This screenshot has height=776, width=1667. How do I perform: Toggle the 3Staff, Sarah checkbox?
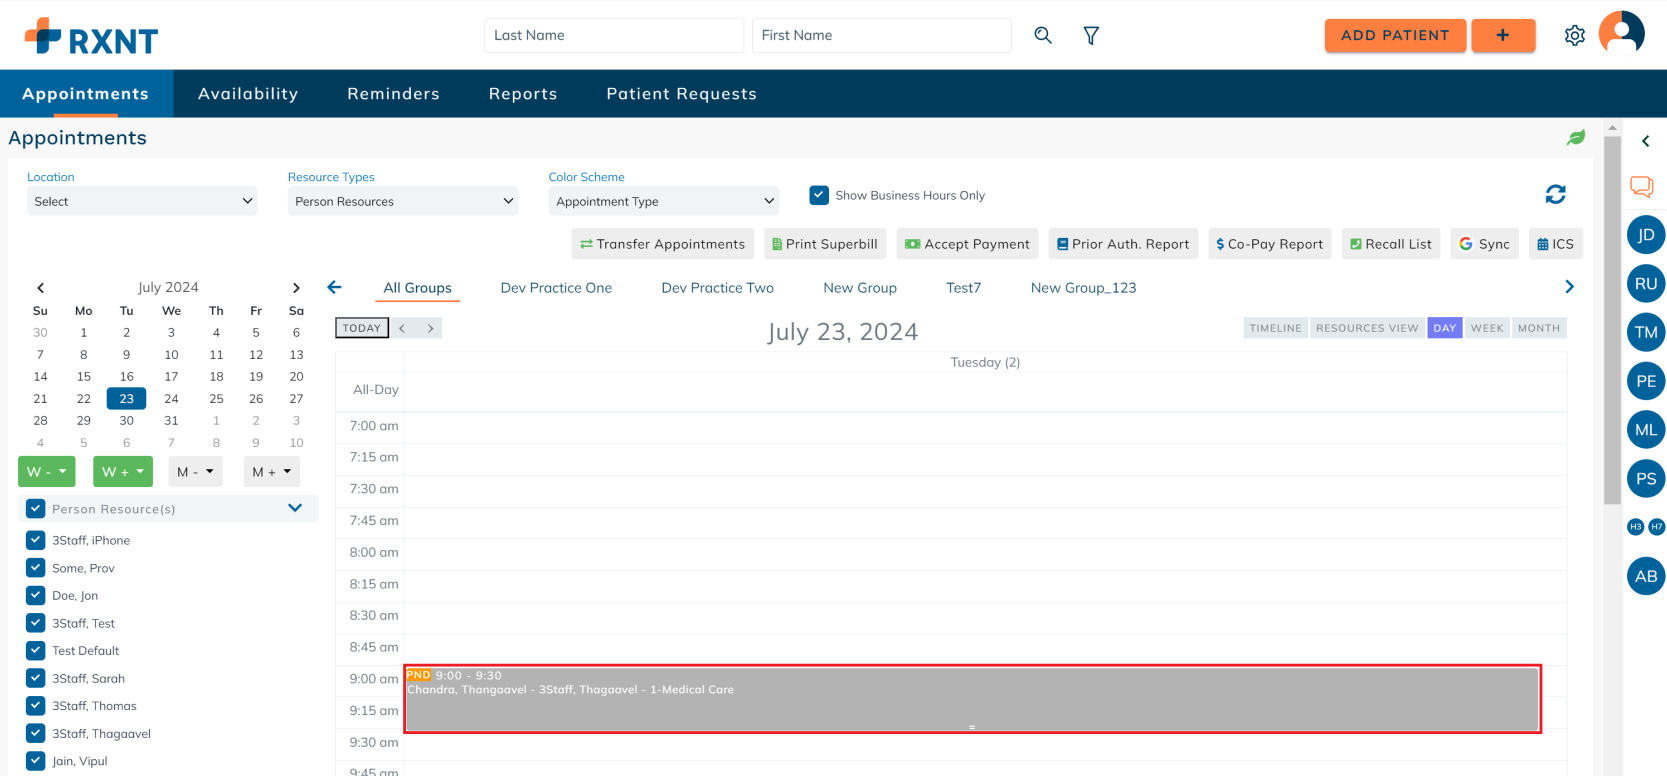pyautogui.click(x=36, y=678)
